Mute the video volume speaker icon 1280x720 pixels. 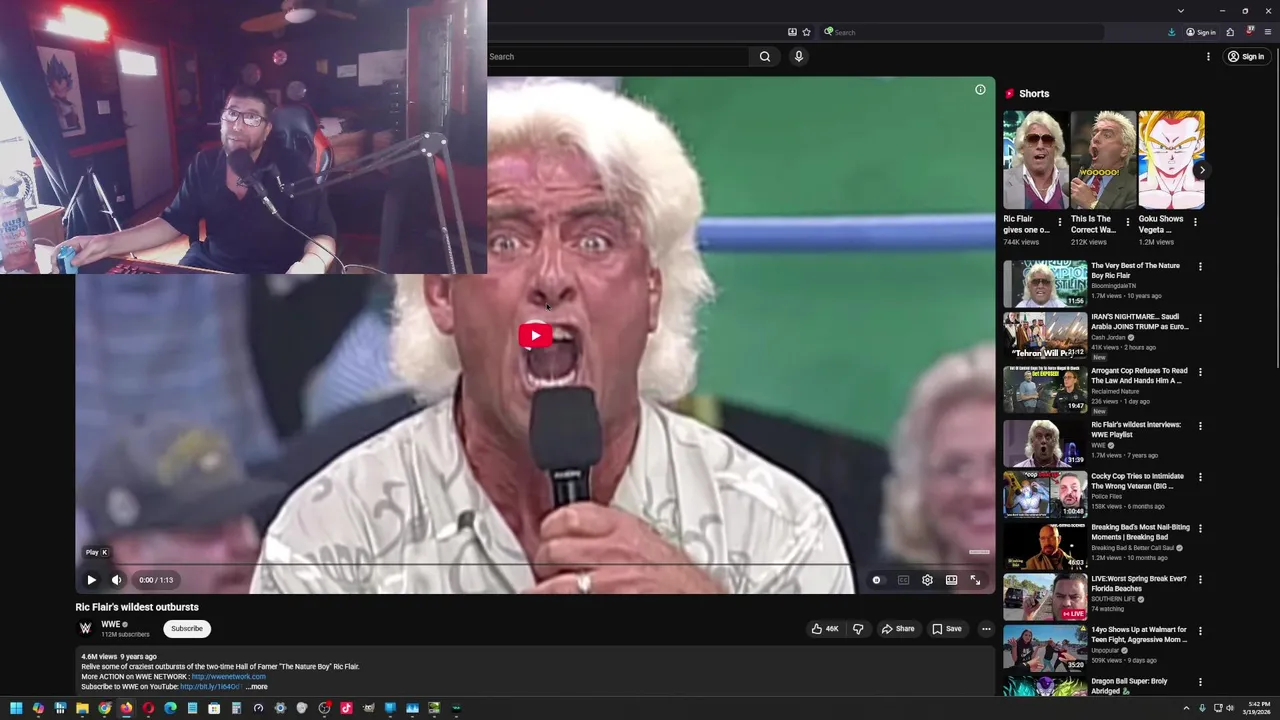pos(116,580)
